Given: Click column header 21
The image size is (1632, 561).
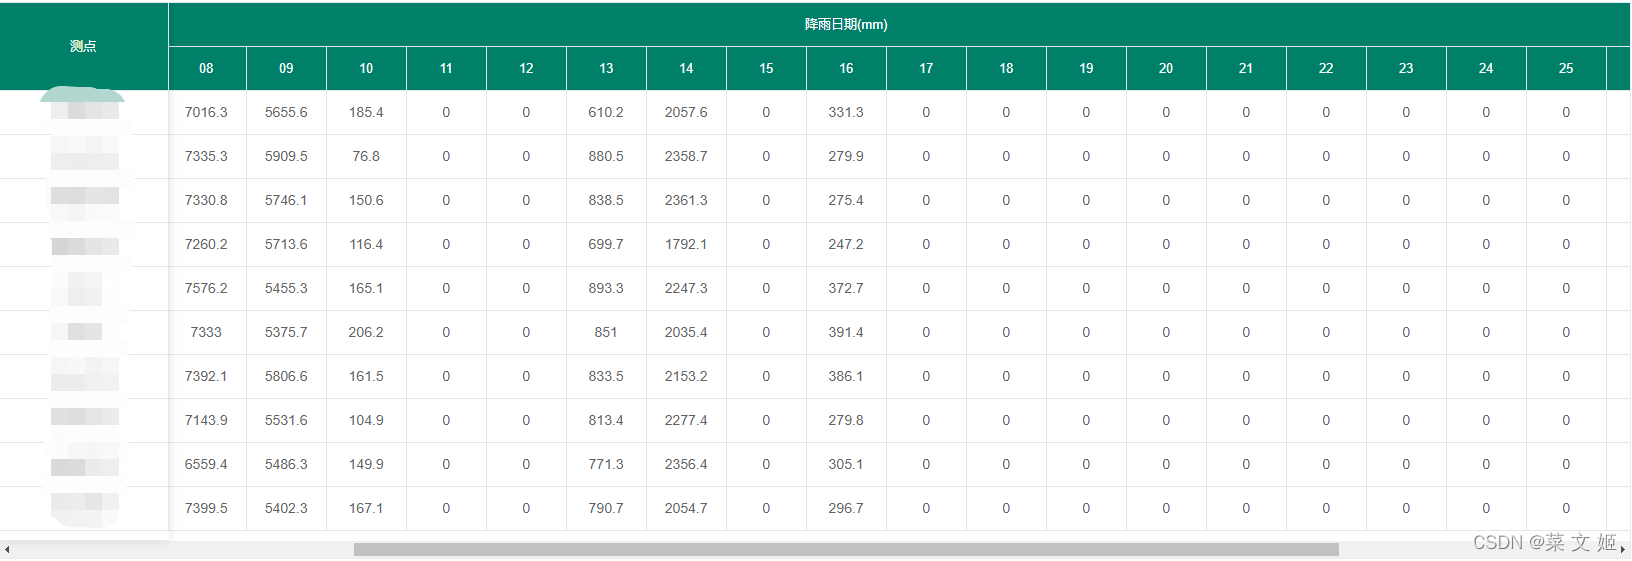Looking at the screenshot, I should pyautogui.click(x=1246, y=68).
